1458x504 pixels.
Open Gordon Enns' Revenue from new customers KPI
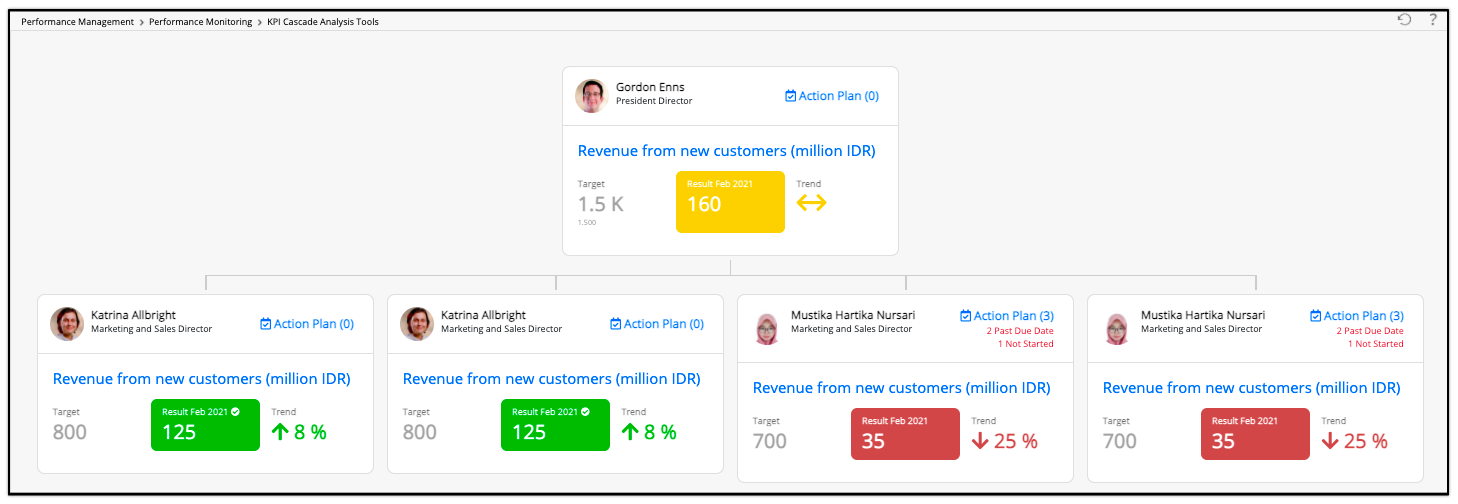(727, 151)
